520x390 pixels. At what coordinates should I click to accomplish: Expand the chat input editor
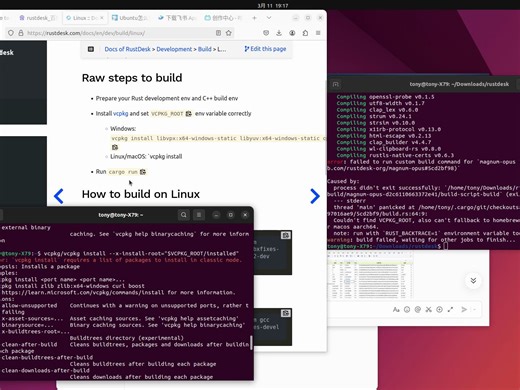click(x=450, y=309)
